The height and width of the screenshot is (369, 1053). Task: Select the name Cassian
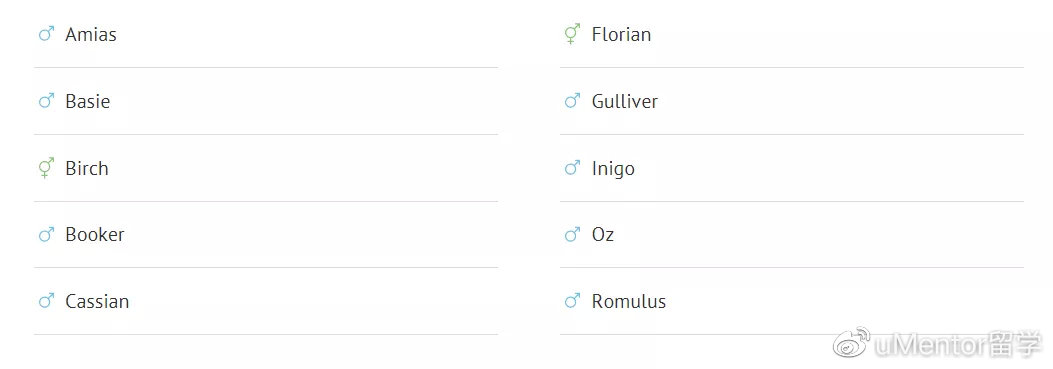(97, 301)
